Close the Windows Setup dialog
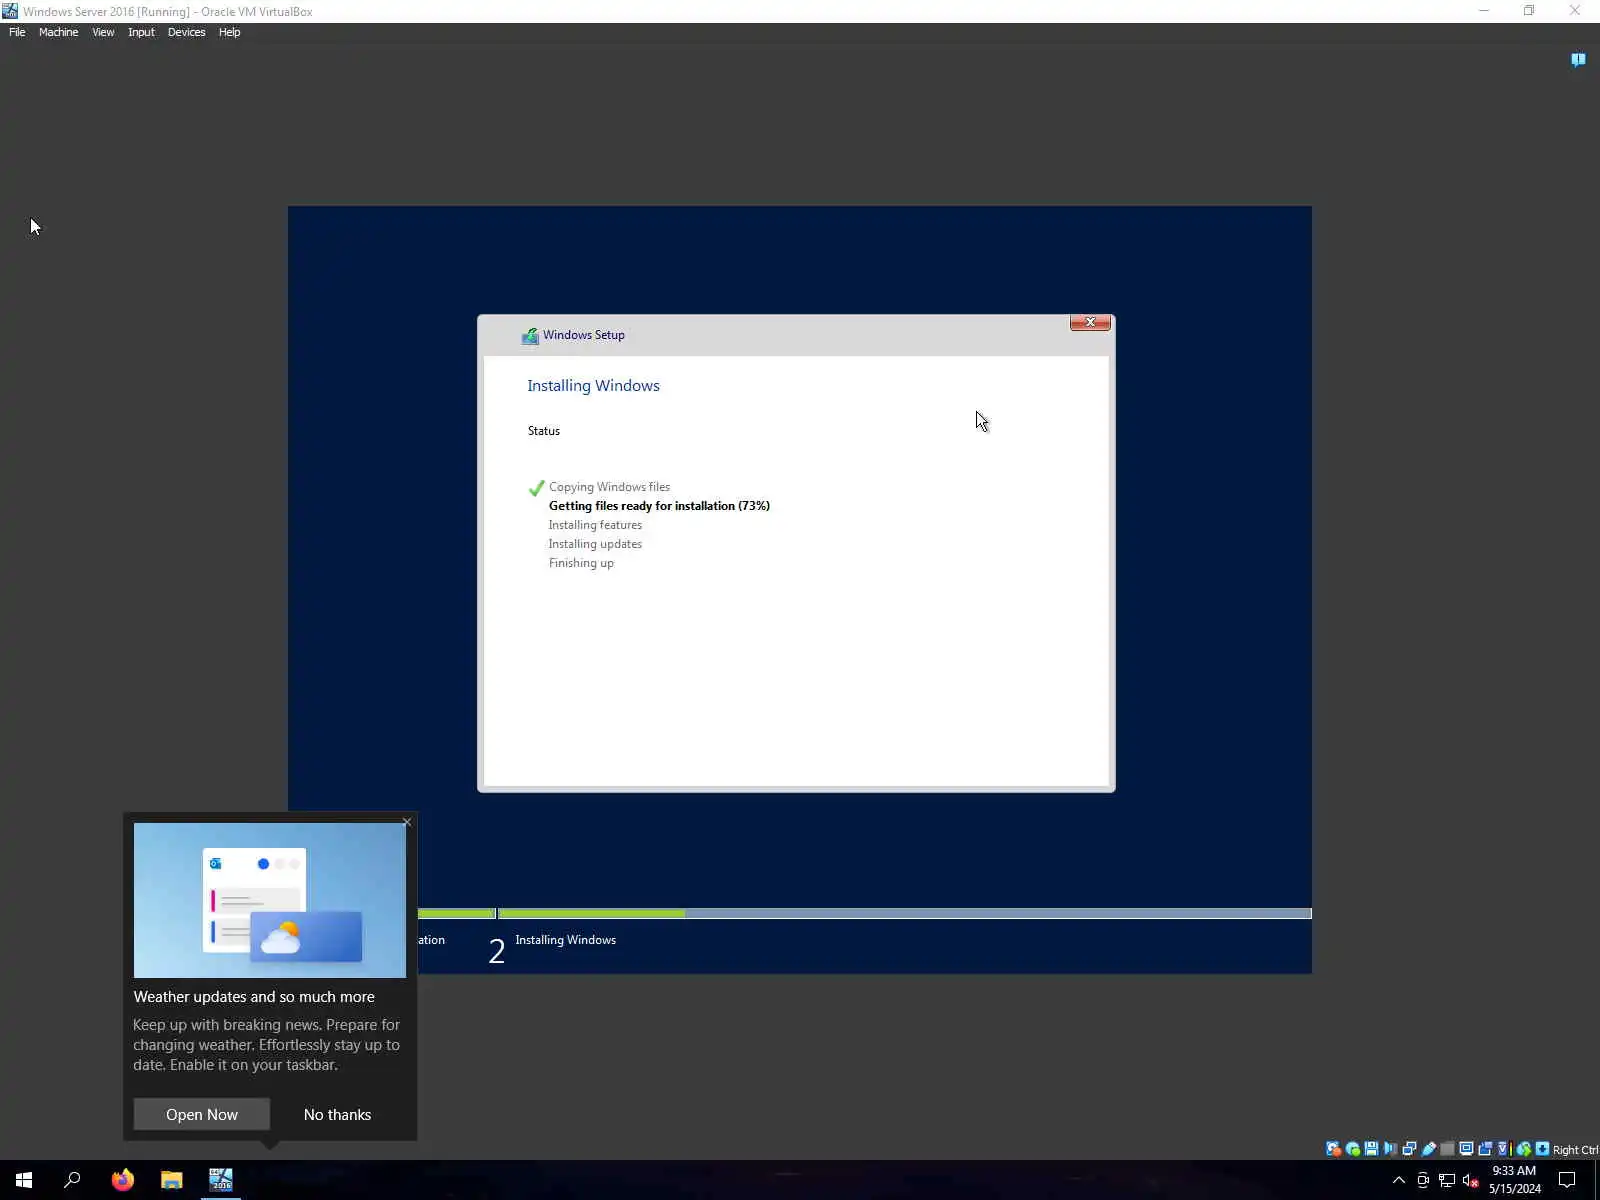Screen dimensions: 1600x1200 [1090, 322]
